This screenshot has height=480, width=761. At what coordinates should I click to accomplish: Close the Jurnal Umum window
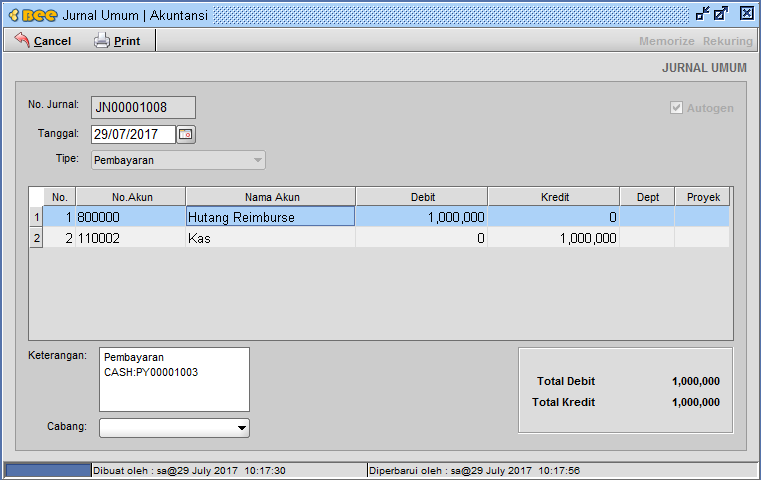[746, 14]
